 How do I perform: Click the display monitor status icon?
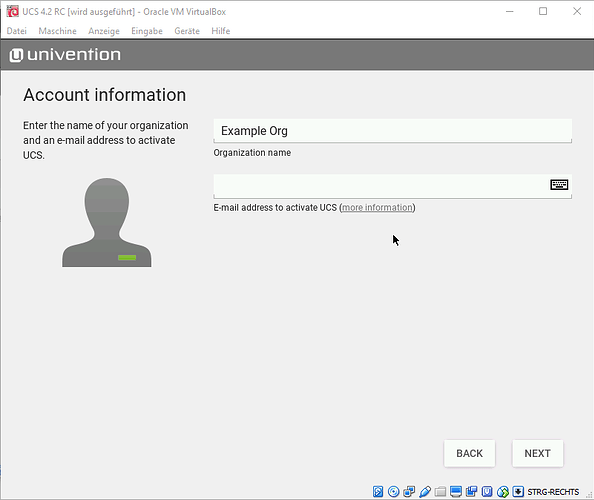(456, 492)
